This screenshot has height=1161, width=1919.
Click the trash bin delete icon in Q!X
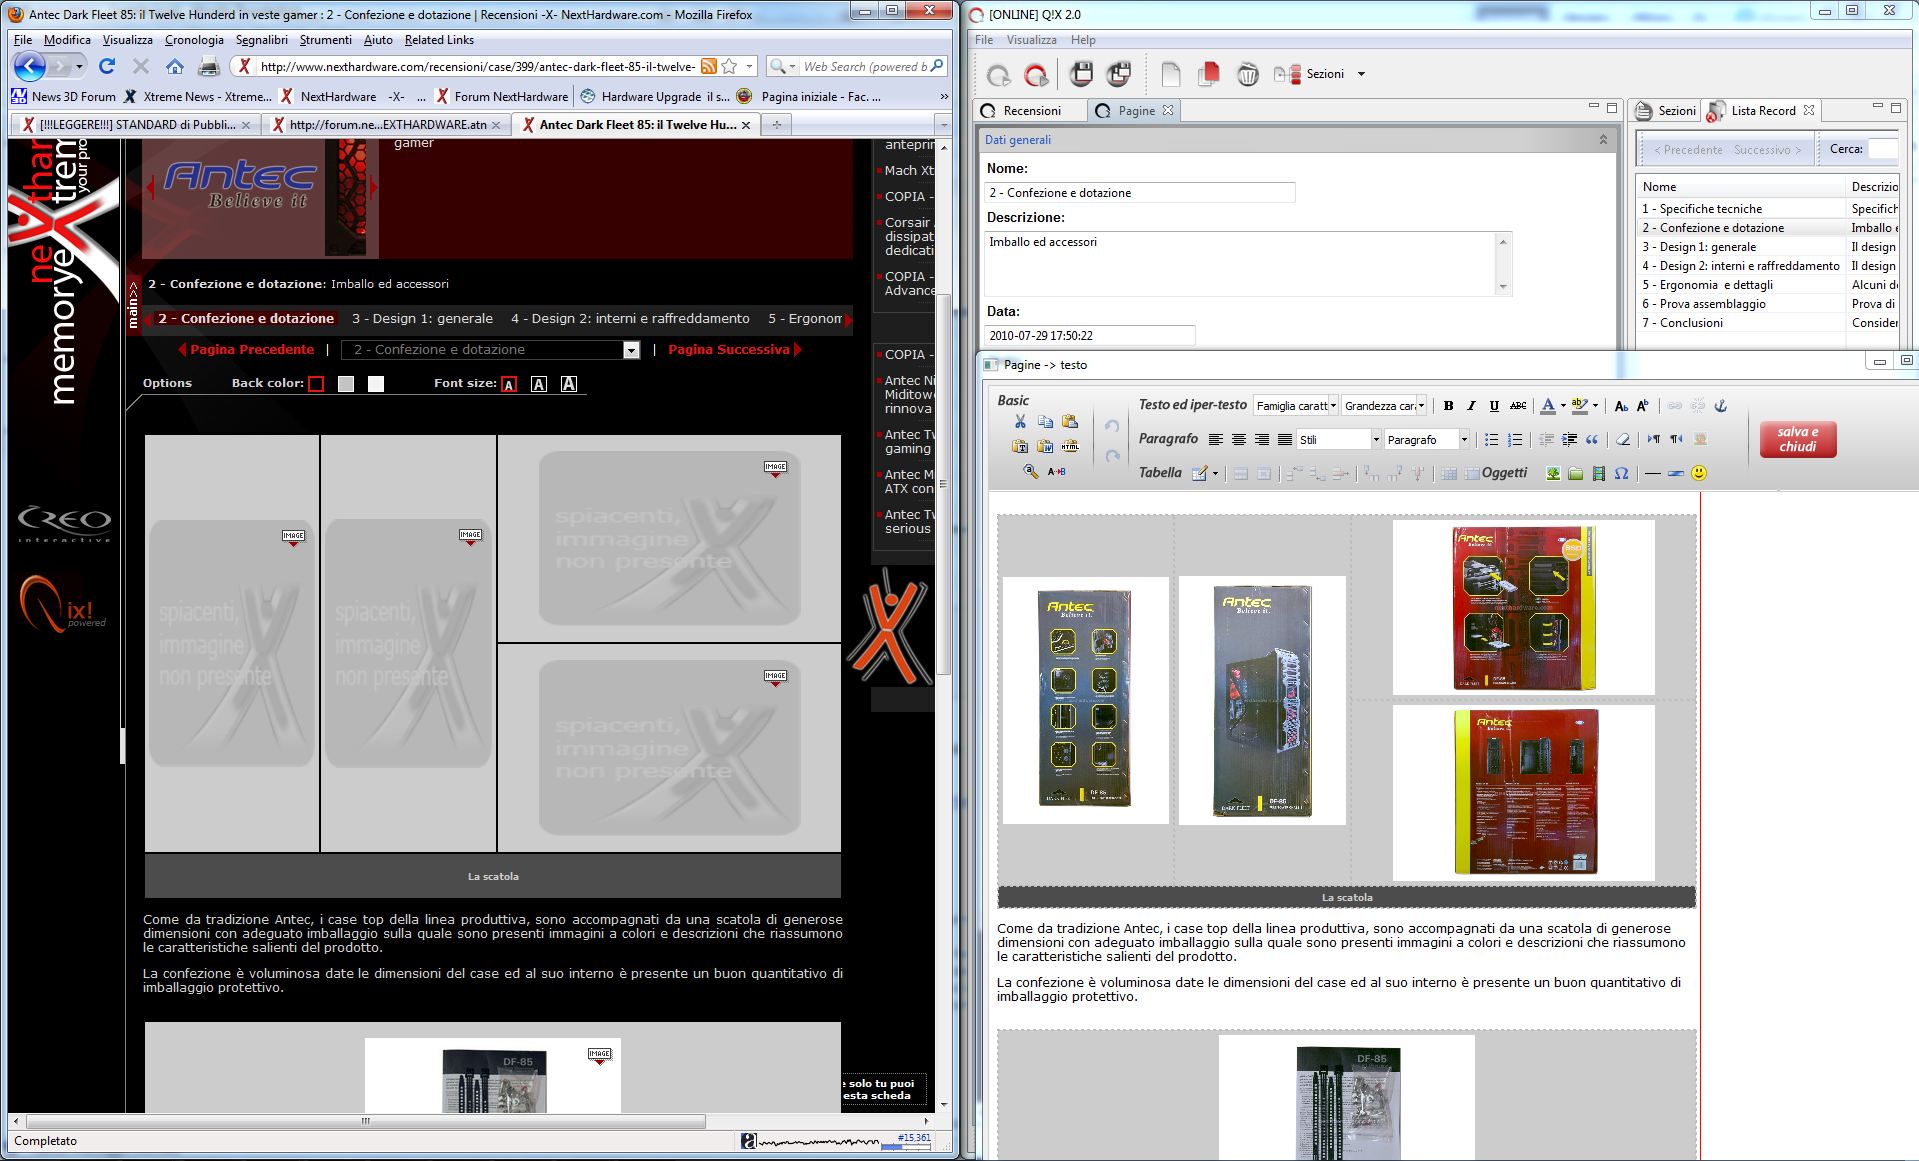tap(1247, 74)
